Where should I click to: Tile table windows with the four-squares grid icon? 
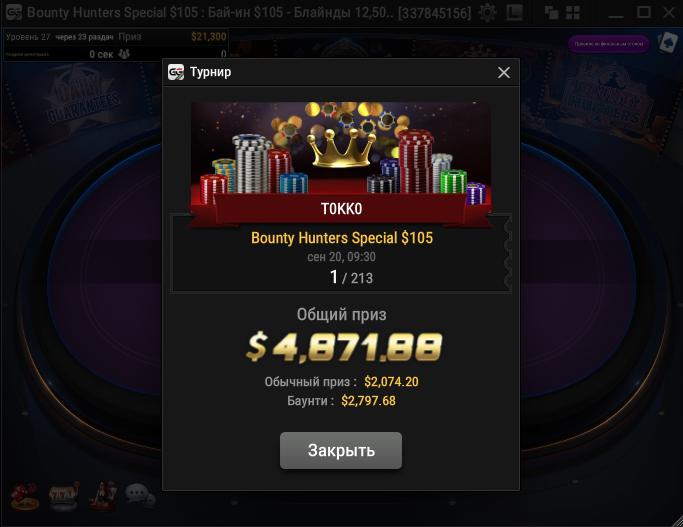pos(573,13)
